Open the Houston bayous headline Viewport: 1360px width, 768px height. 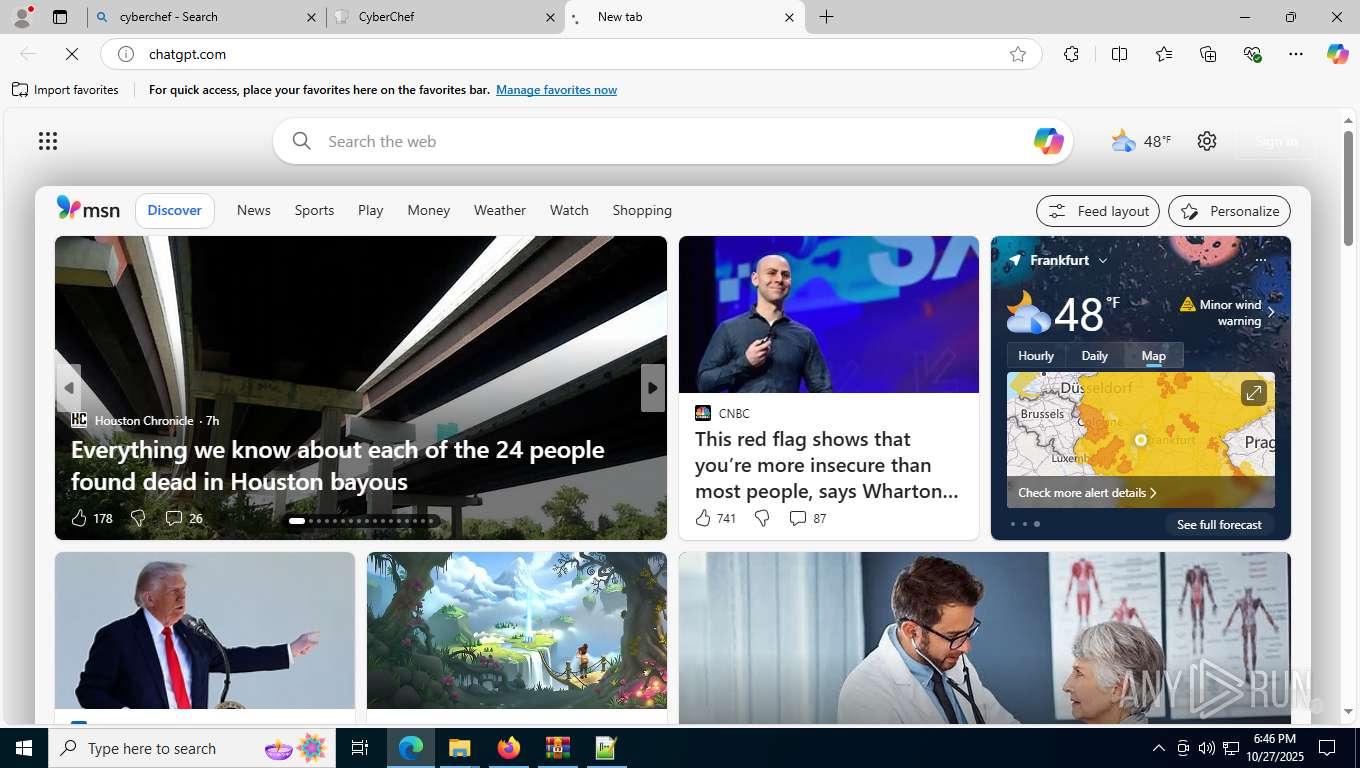(338, 466)
